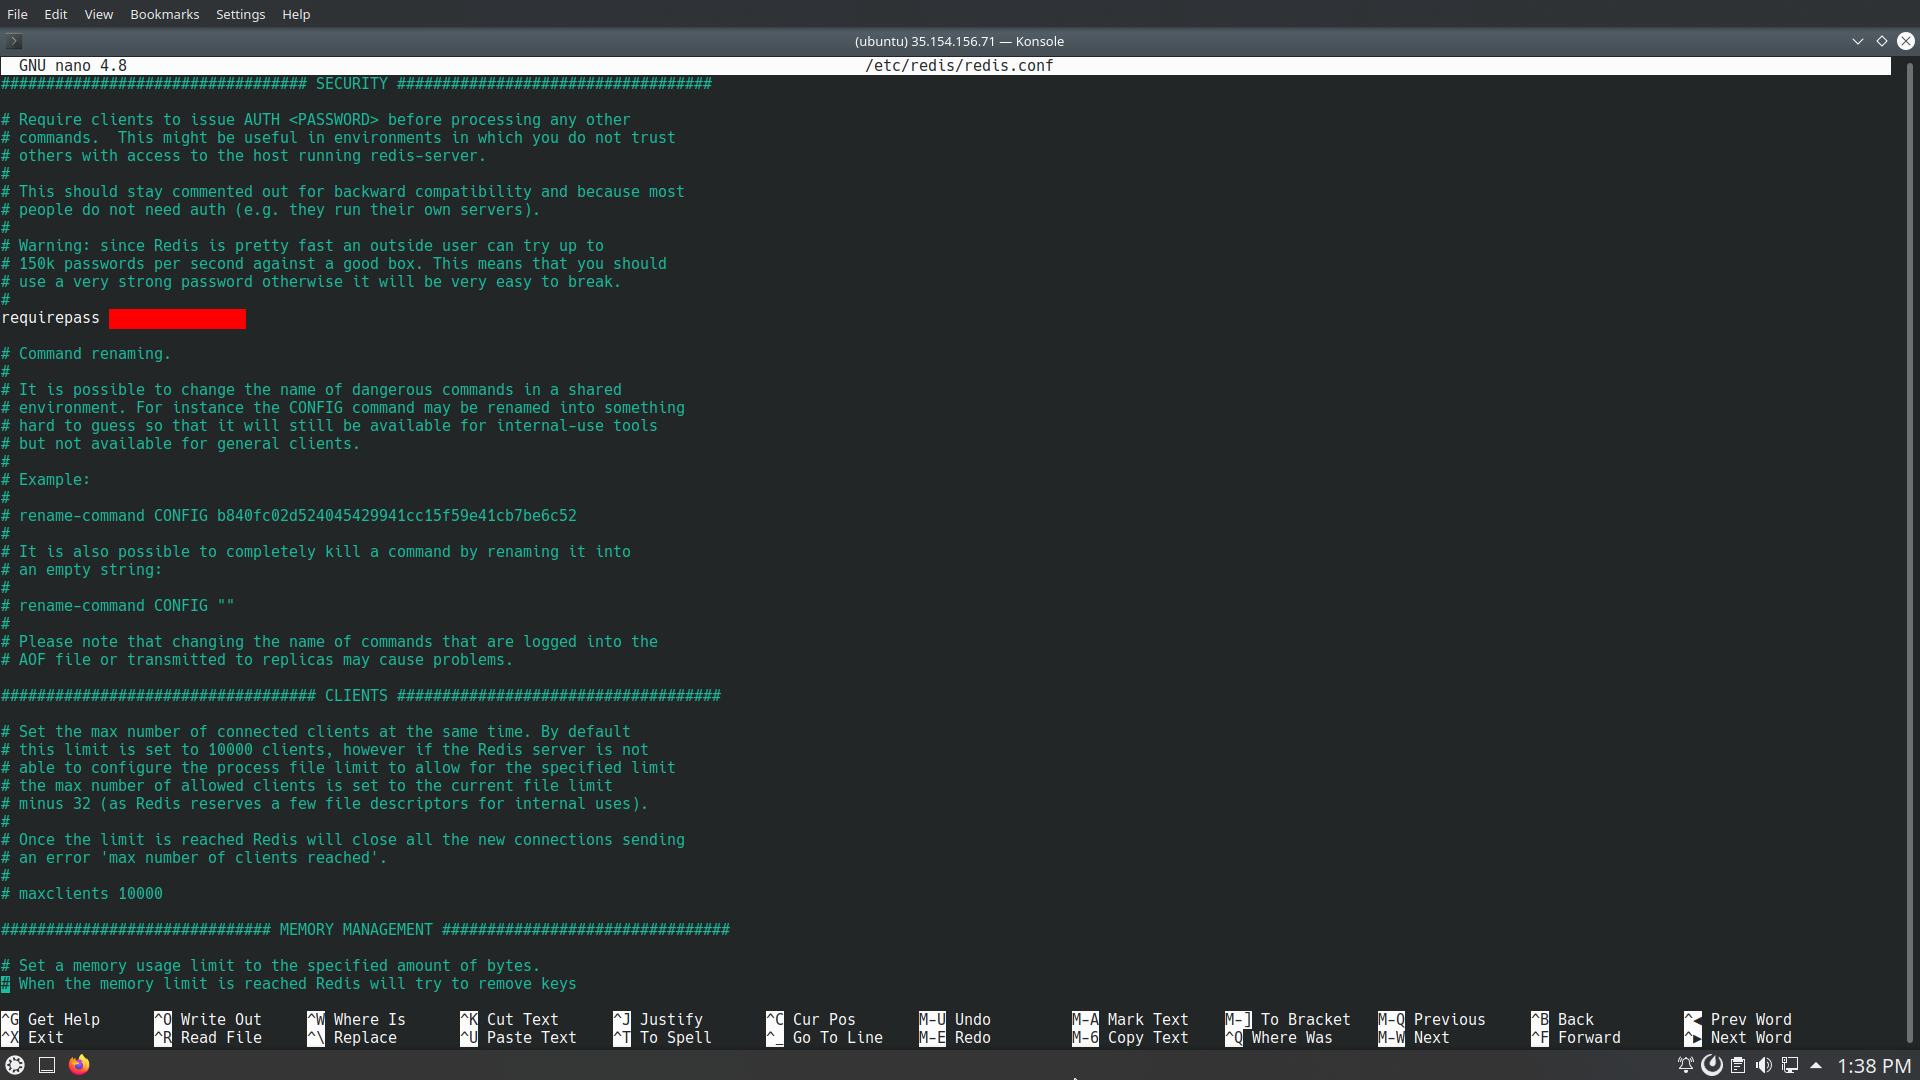The width and height of the screenshot is (1920, 1080).
Task: Open the View menu
Action: tap(97, 14)
